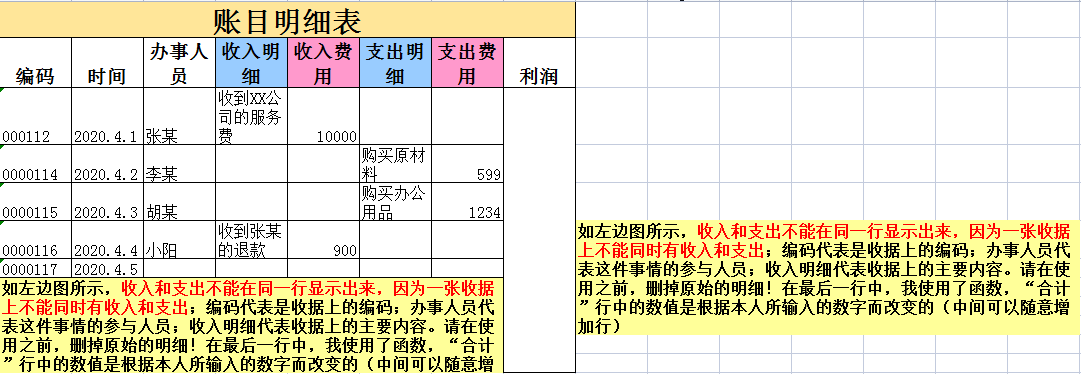The width and height of the screenshot is (1081, 374).
Task: Select cell 购买原材料
Action: coord(396,164)
